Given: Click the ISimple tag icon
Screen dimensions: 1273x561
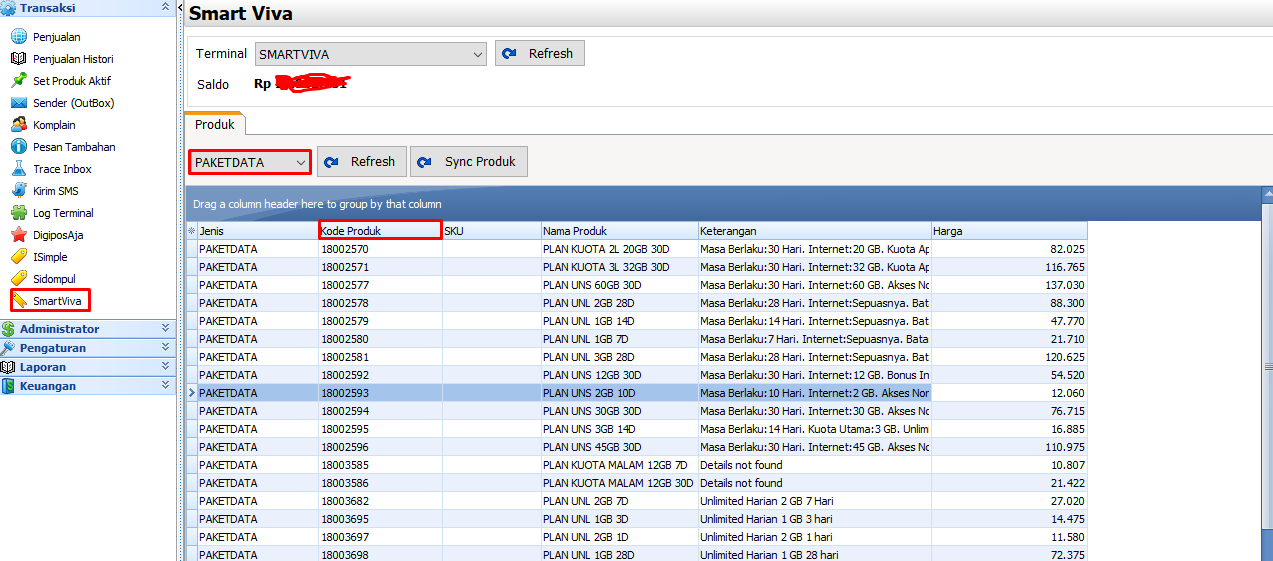Looking at the screenshot, I should (18, 257).
